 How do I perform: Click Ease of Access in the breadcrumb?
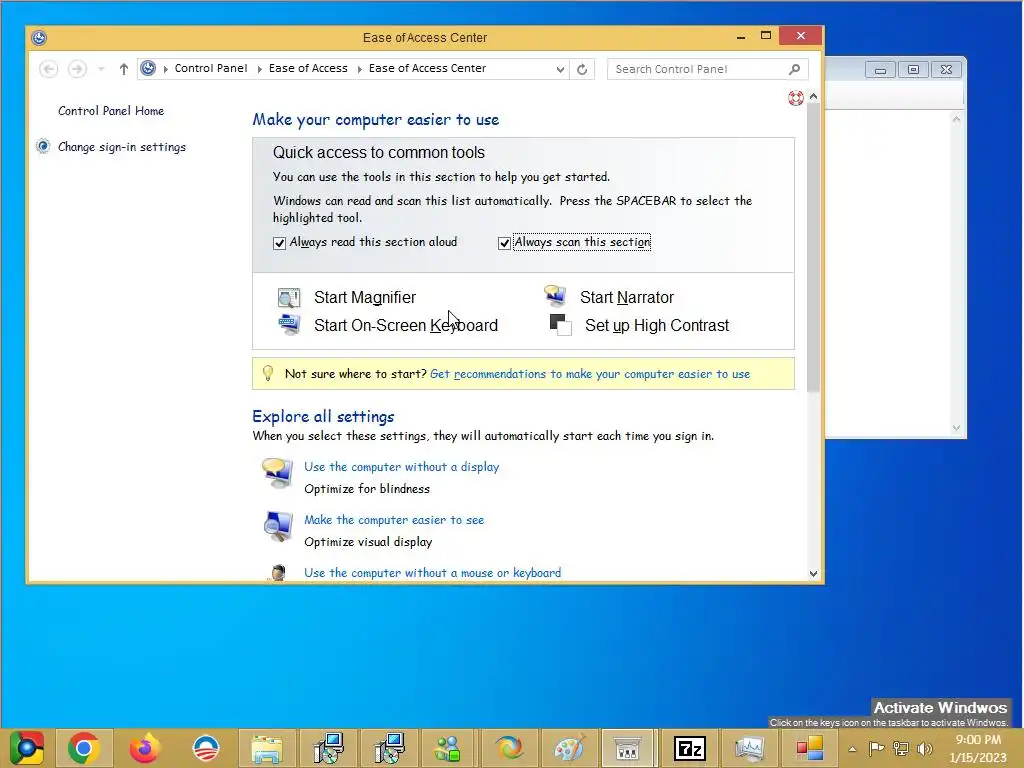point(308,68)
